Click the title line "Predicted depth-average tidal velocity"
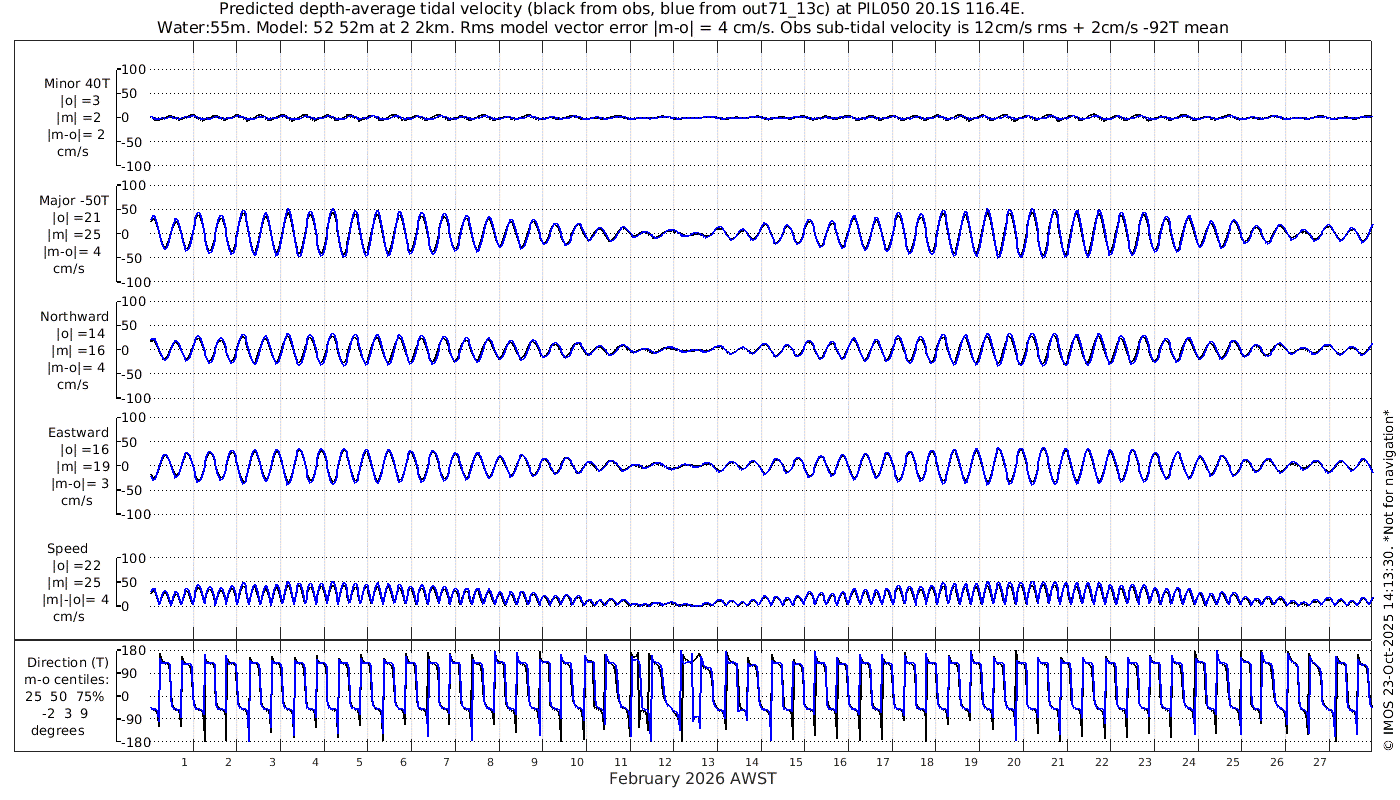The image size is (1400, 800). [x=621, y=9]
